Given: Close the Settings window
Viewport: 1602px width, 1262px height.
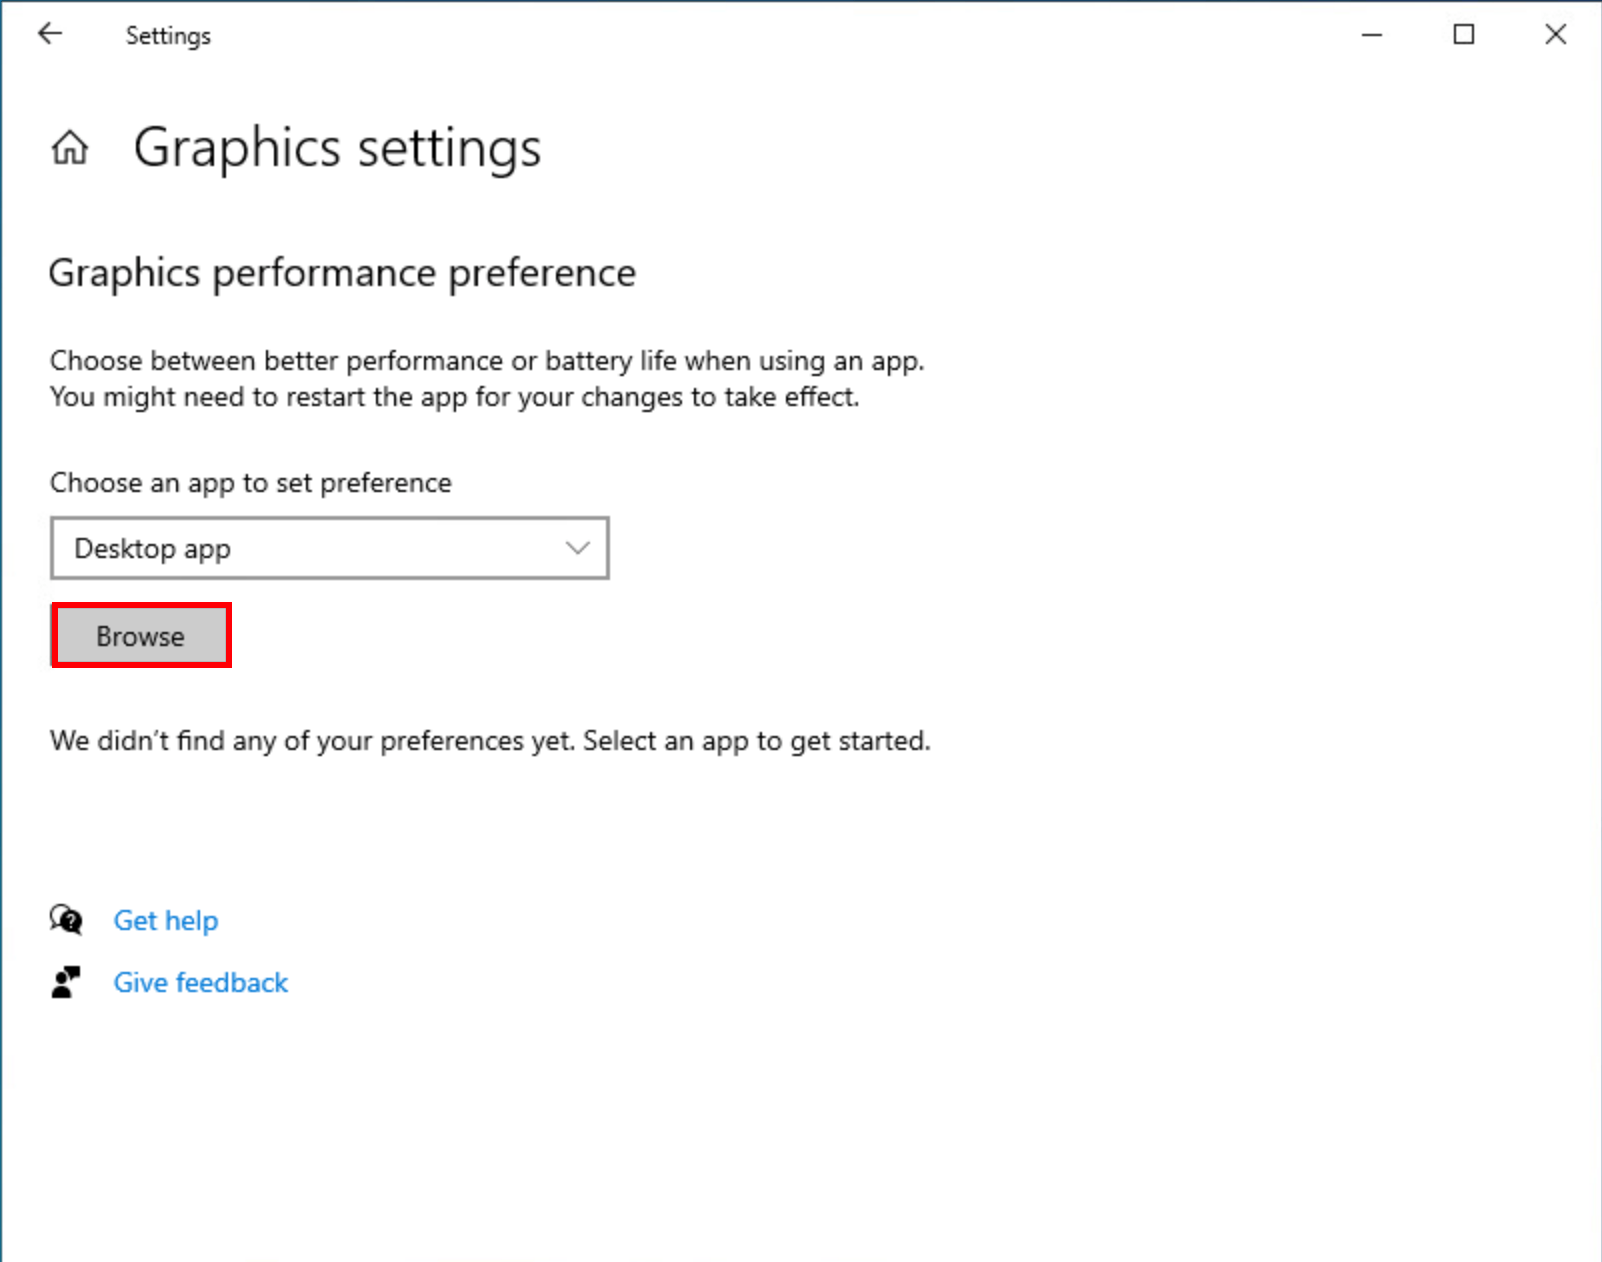Looking at the screenshot, I should coord(1556,35).
